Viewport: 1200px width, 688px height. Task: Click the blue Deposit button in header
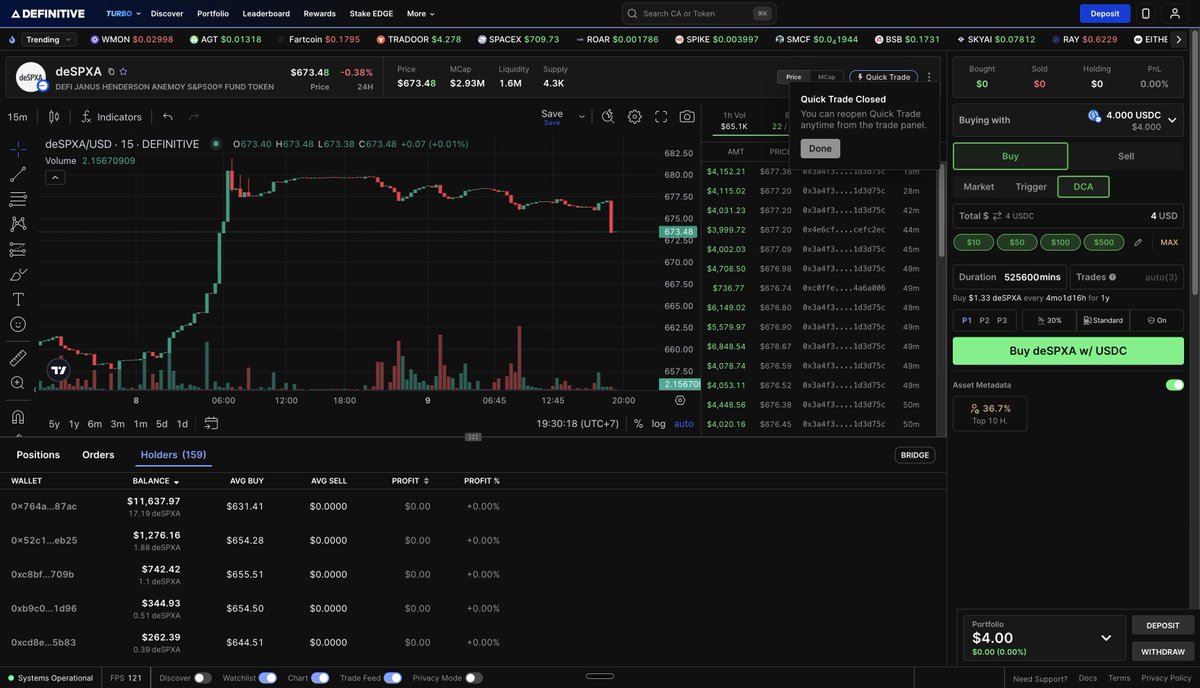coord(1105,14)
